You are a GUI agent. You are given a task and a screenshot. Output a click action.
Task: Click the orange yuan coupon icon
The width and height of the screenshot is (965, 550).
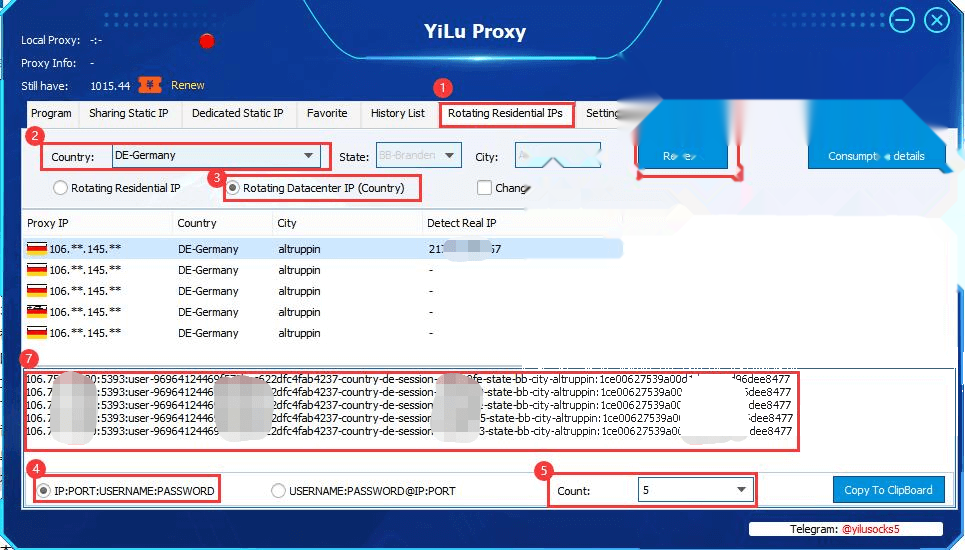[x=150, y=85]
